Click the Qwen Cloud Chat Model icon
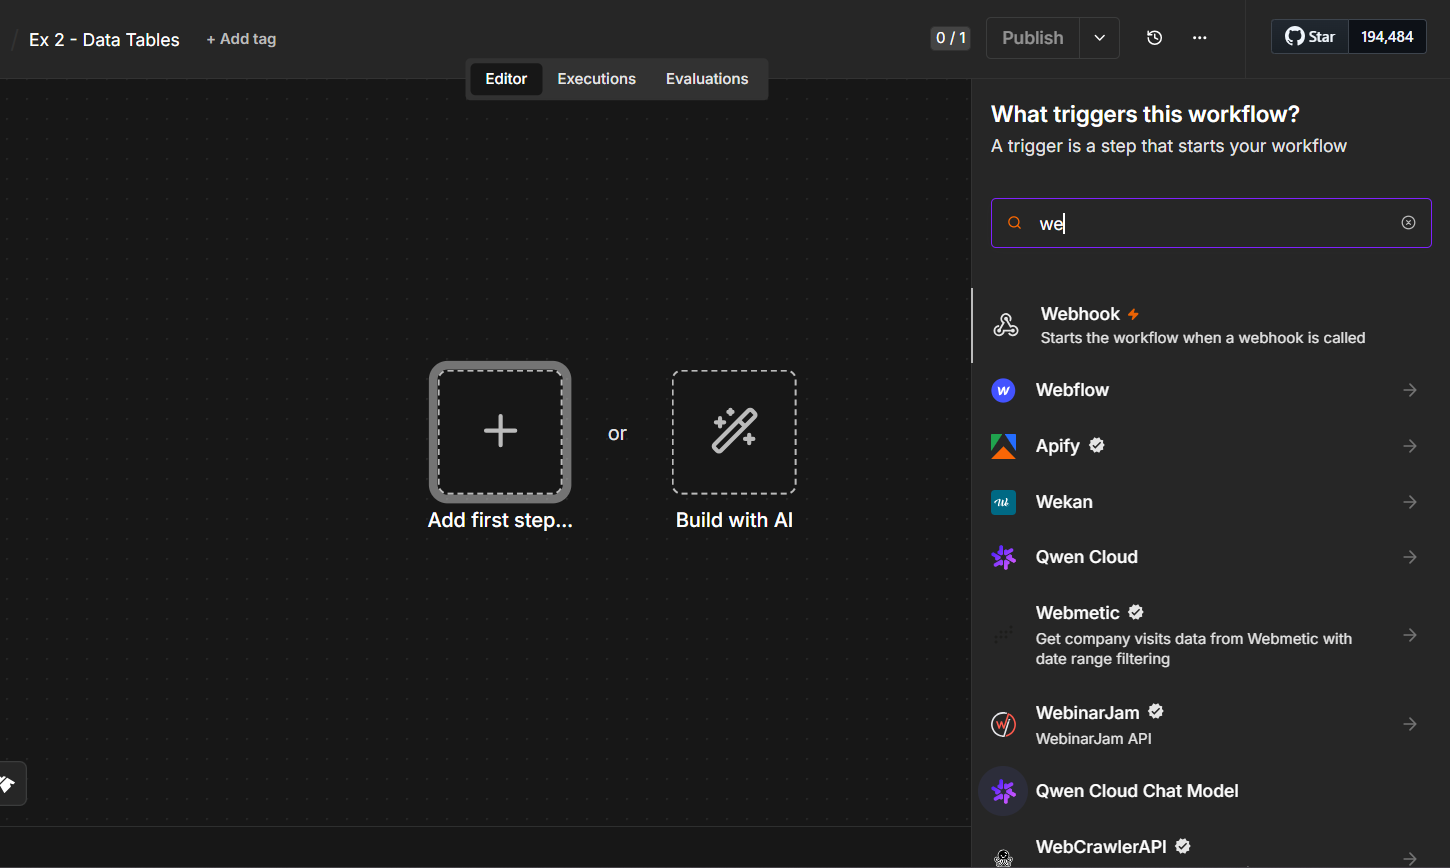This screenshot has height=868, width=1450. click(x=1003, y=791)
